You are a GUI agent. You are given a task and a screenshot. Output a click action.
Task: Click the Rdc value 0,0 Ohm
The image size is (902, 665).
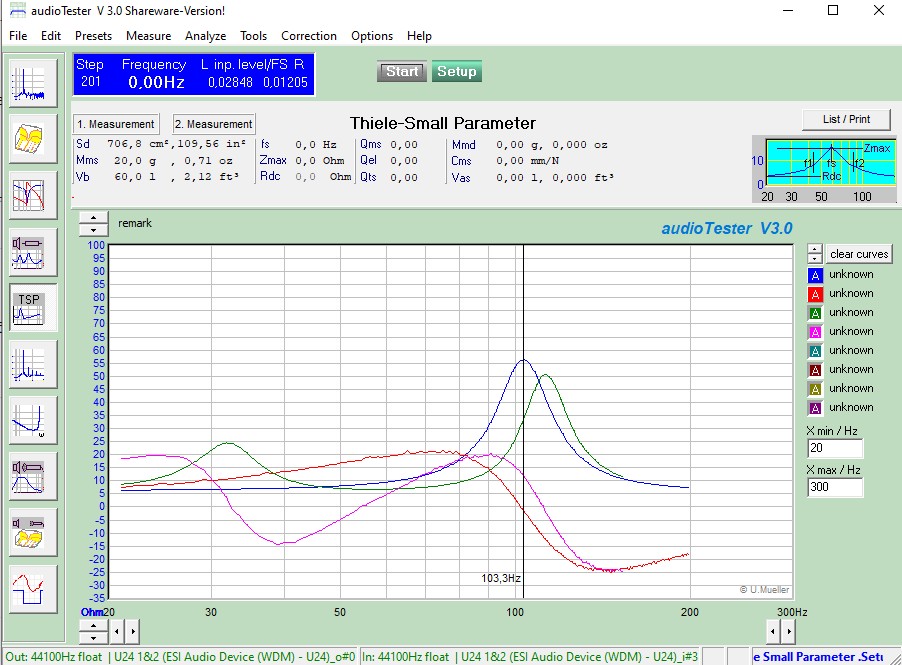point(323,177)
